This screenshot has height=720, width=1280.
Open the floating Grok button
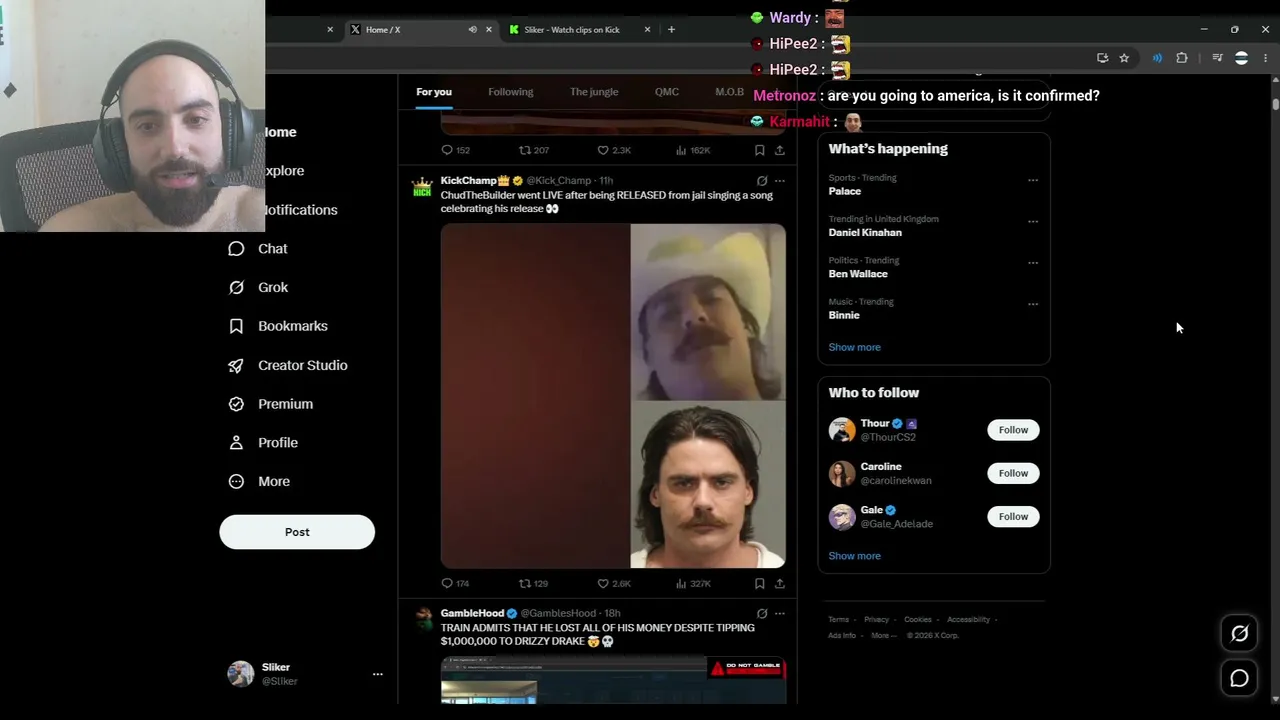1239,633
